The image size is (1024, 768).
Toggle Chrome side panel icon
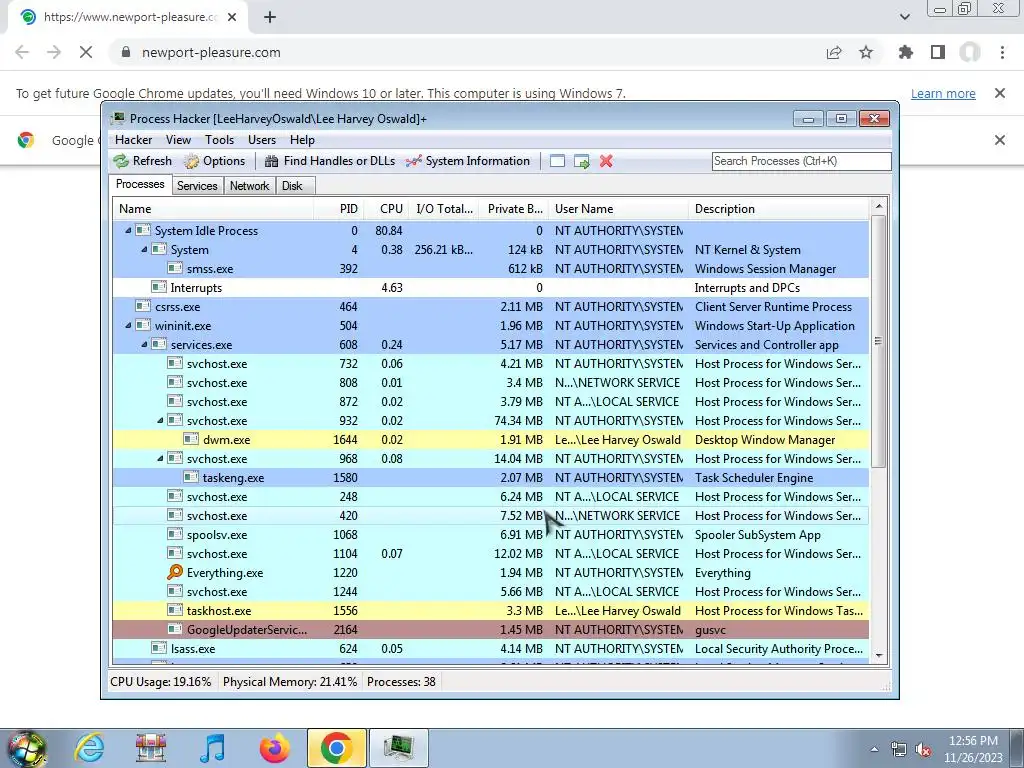tap(938, 52)
